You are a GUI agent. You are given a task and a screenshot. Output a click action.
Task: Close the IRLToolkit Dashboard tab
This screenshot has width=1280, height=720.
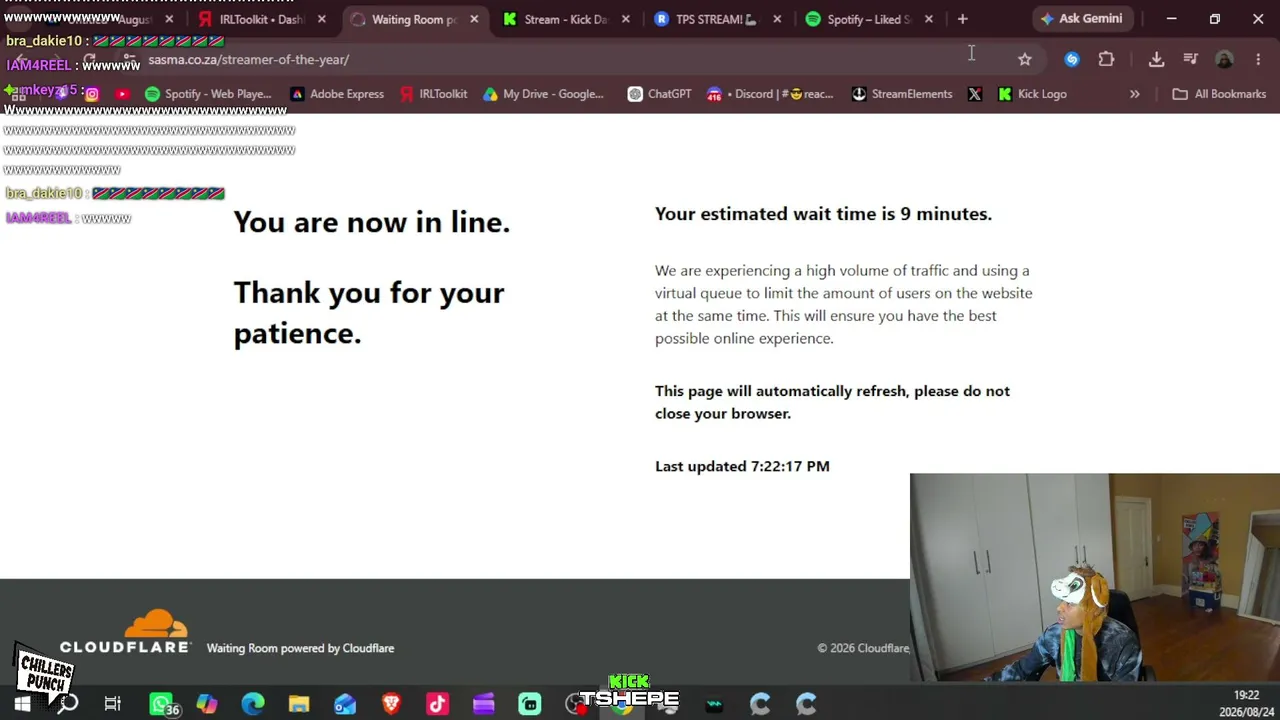tap(322, 19)
